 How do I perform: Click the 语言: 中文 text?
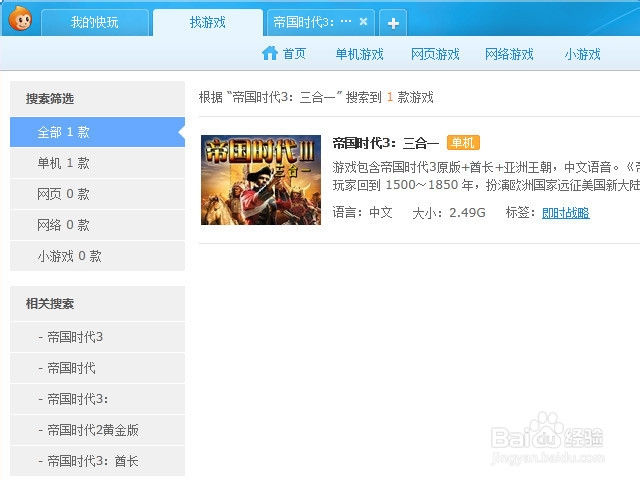[362, 213]
